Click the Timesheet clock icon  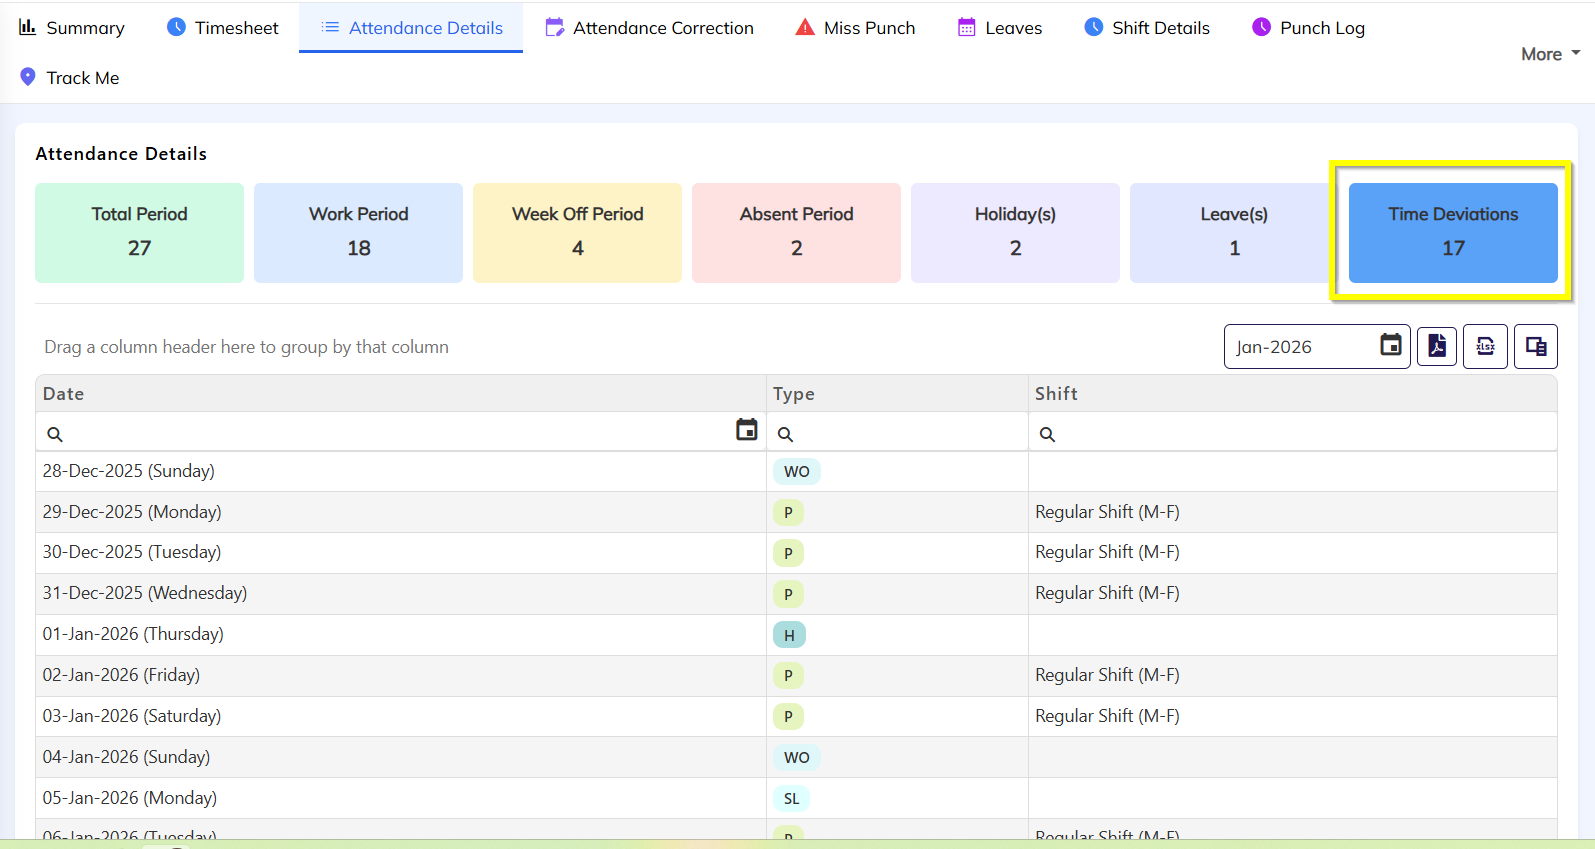click(176, 27)
